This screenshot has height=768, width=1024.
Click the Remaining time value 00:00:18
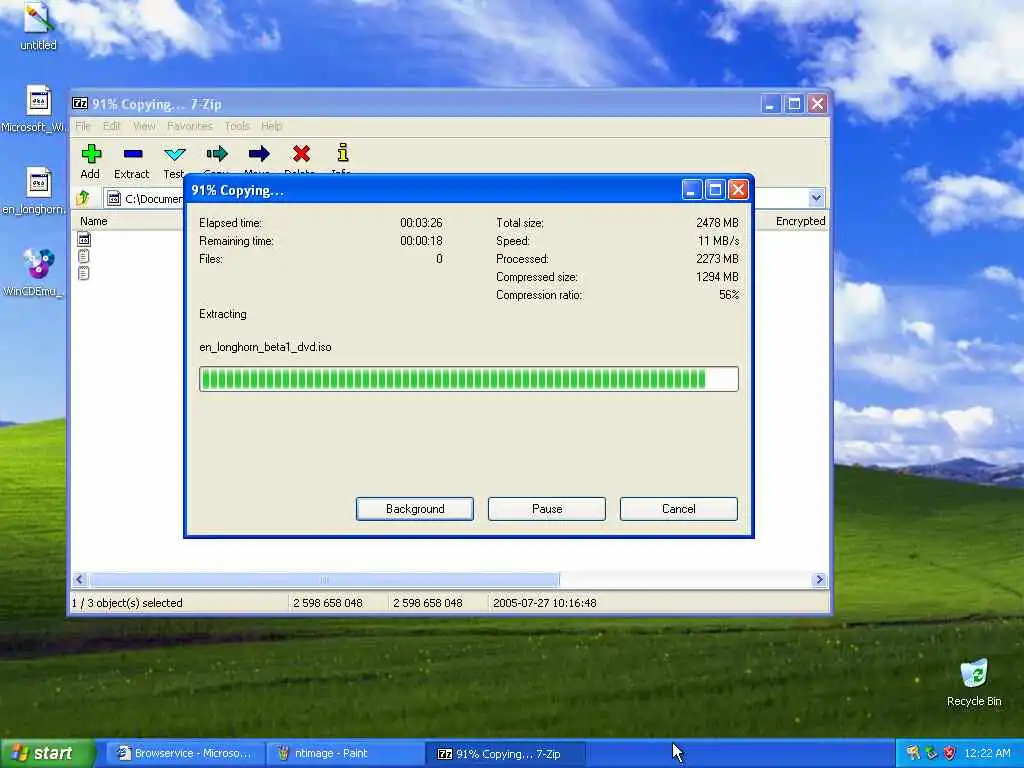point(421,241)
